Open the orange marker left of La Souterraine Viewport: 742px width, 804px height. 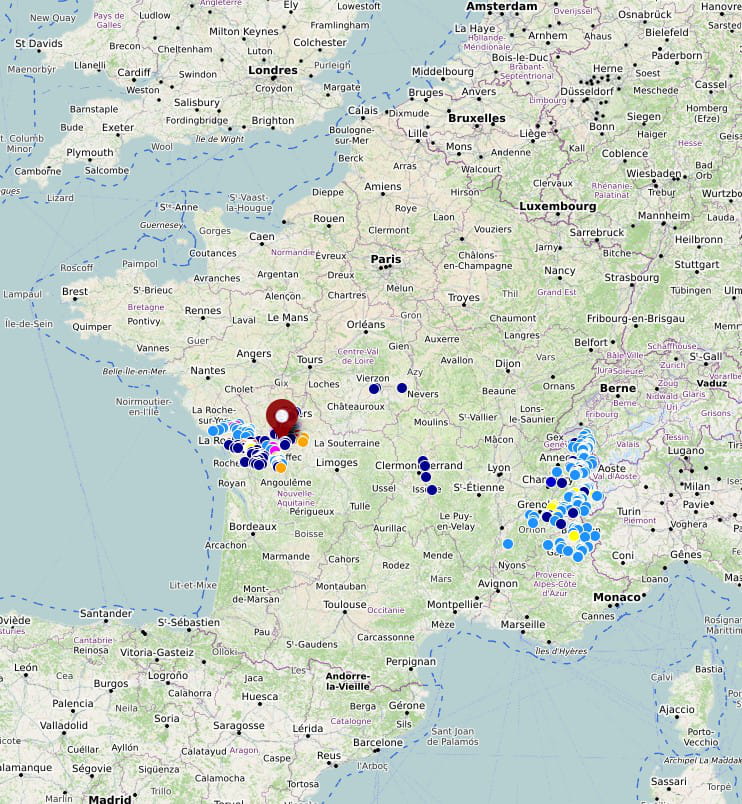302,440
